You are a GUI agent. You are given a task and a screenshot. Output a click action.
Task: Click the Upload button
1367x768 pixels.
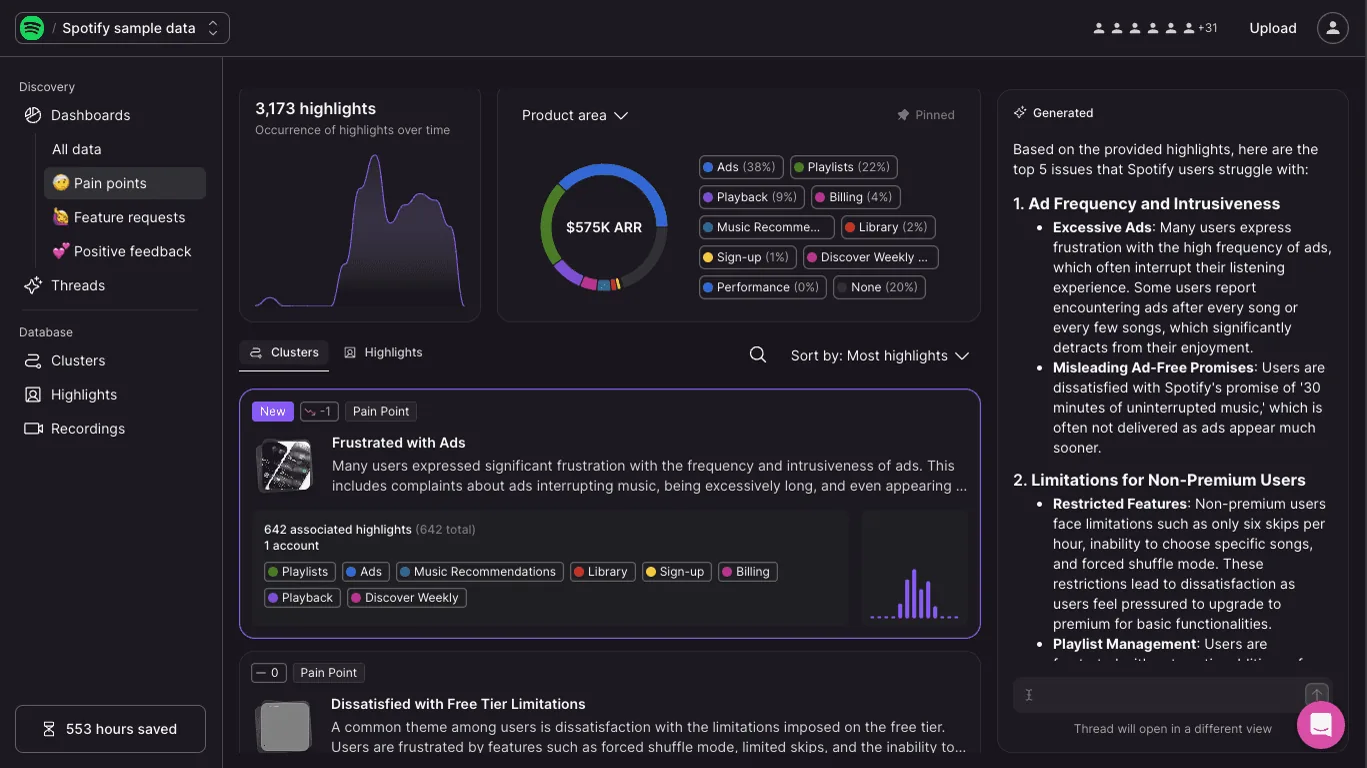pyautogui.click(x=1273, y=28)
